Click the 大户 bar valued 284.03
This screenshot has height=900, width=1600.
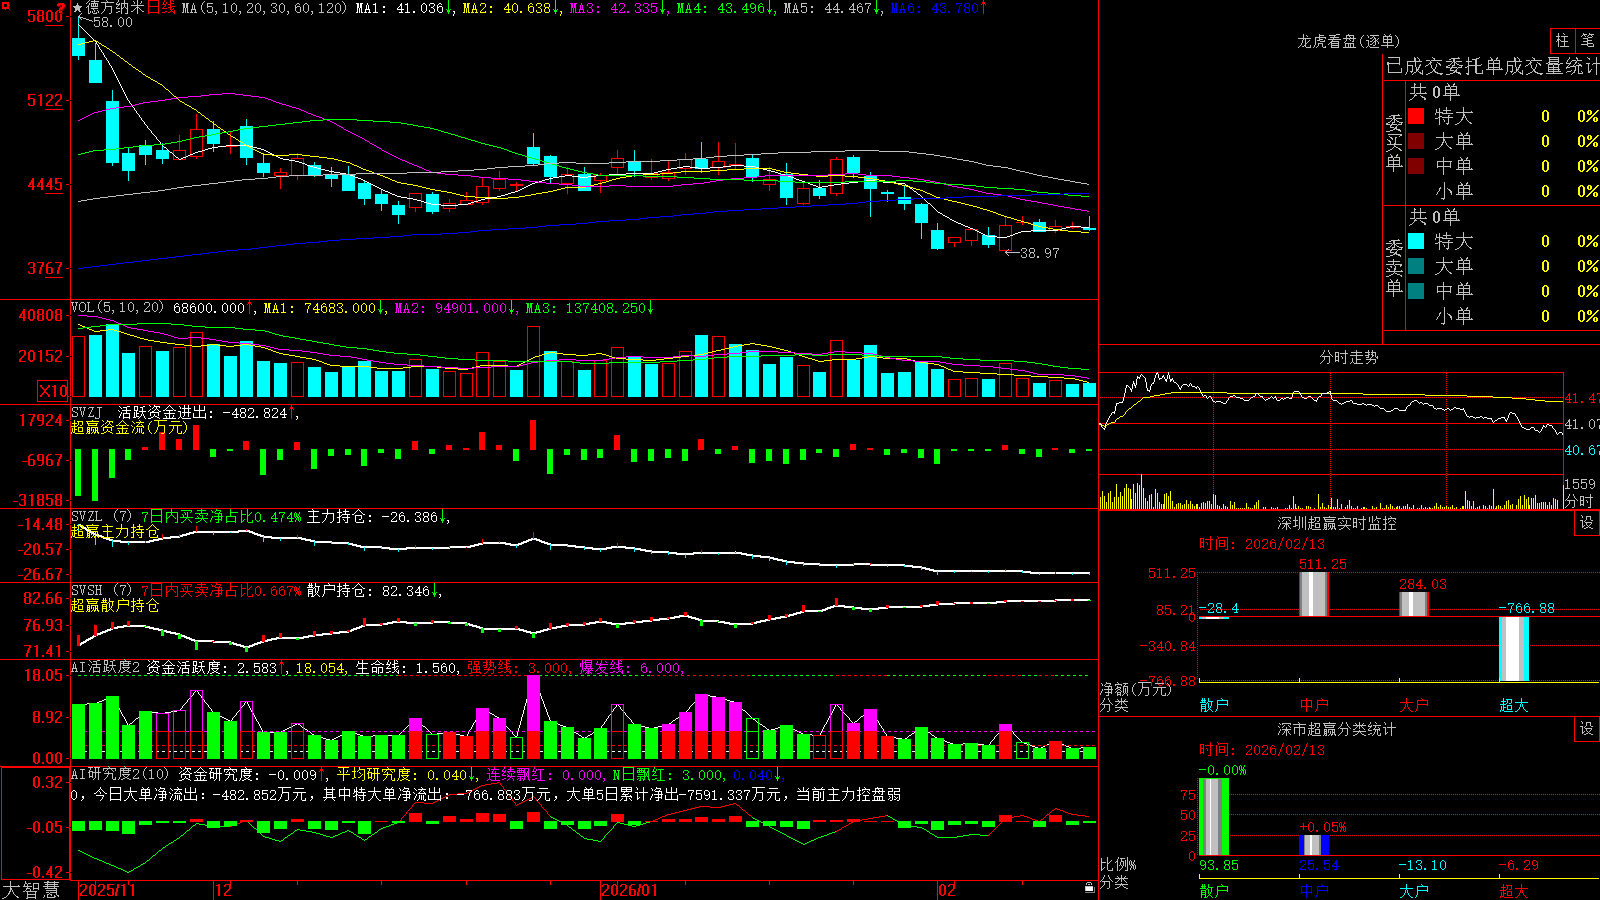[1414, 604]
